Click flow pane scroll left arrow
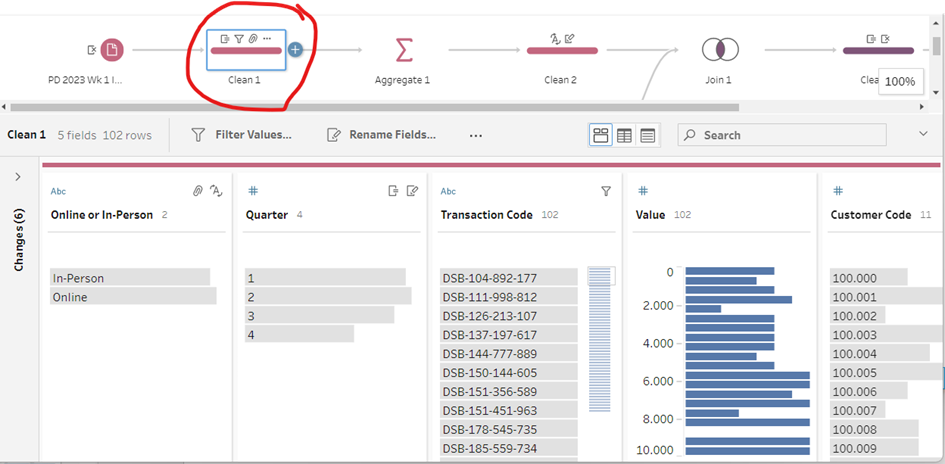Image resolution: width=945 pixels, height=464 pixels. [4, 107]
